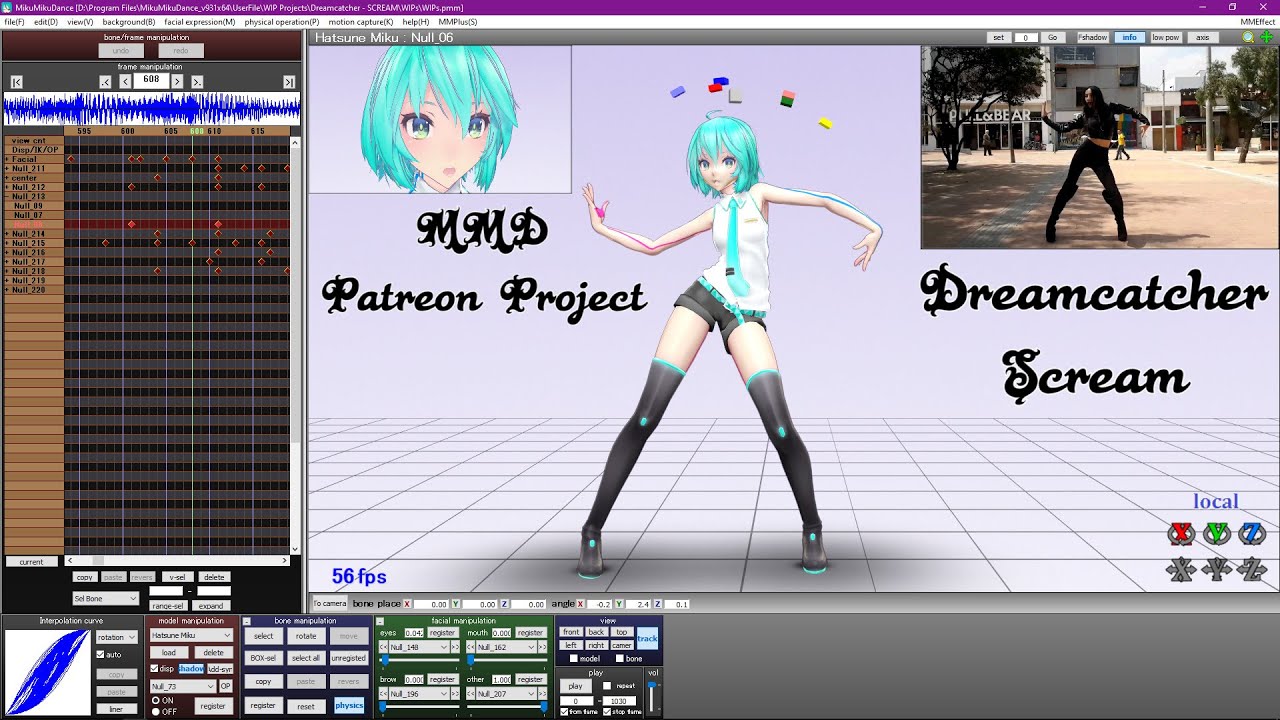This screenshot has width=1280, height=720.
Task: Click the play button
Action: 575,686
